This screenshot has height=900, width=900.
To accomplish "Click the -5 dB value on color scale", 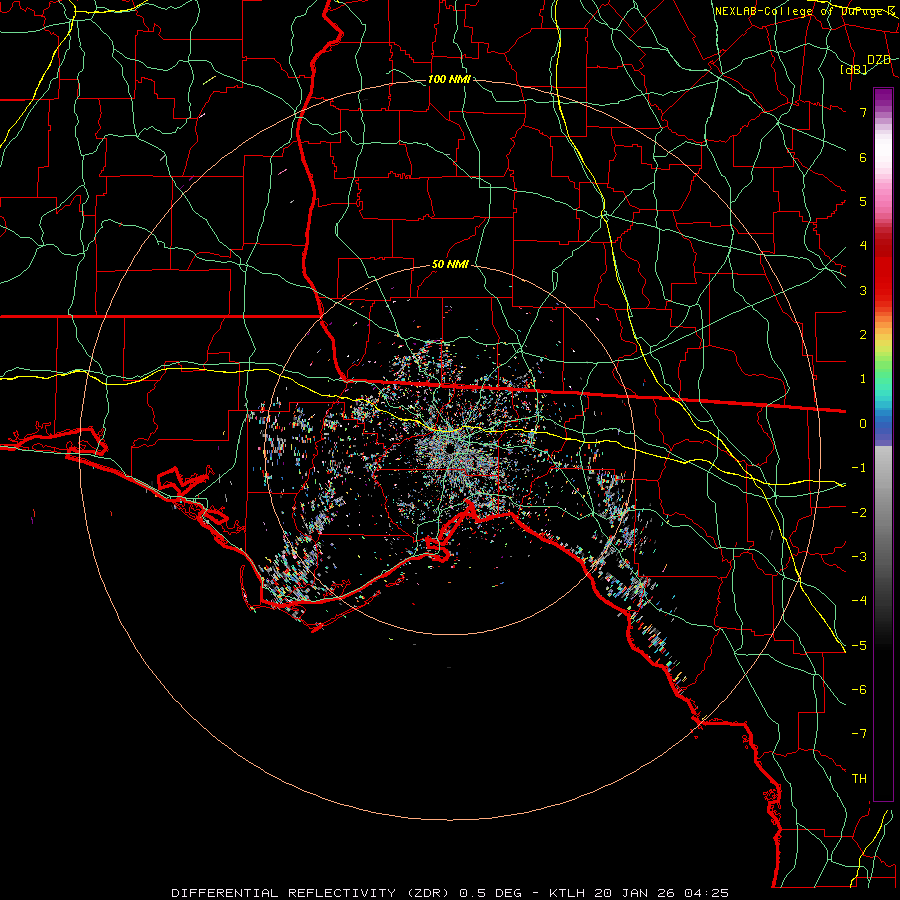I will [x=859, y=646].
